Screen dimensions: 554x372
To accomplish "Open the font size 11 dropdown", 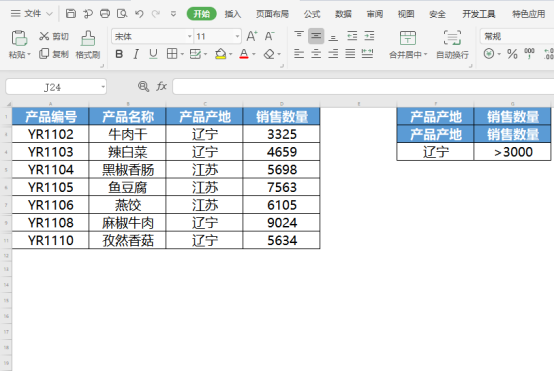I will tap(237, 36).
